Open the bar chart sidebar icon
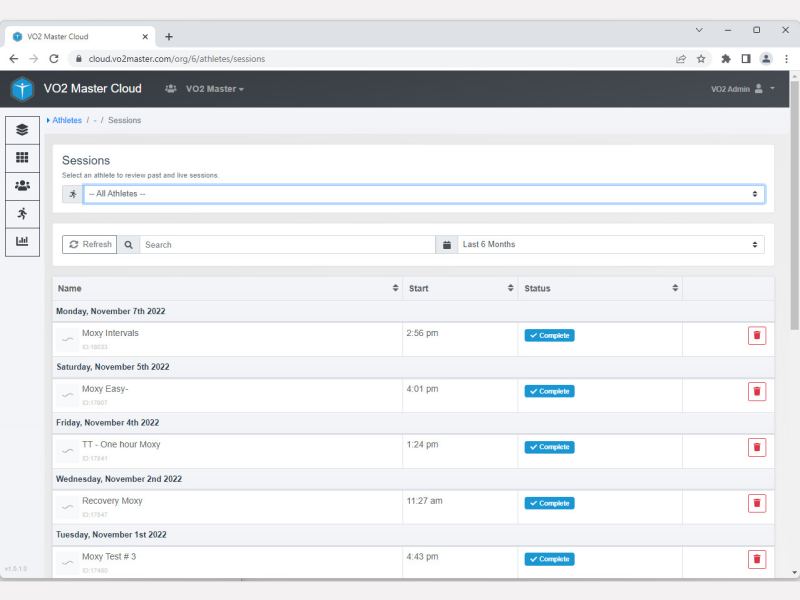The width and height of the screenshot is (800, 600). (22, 241)
